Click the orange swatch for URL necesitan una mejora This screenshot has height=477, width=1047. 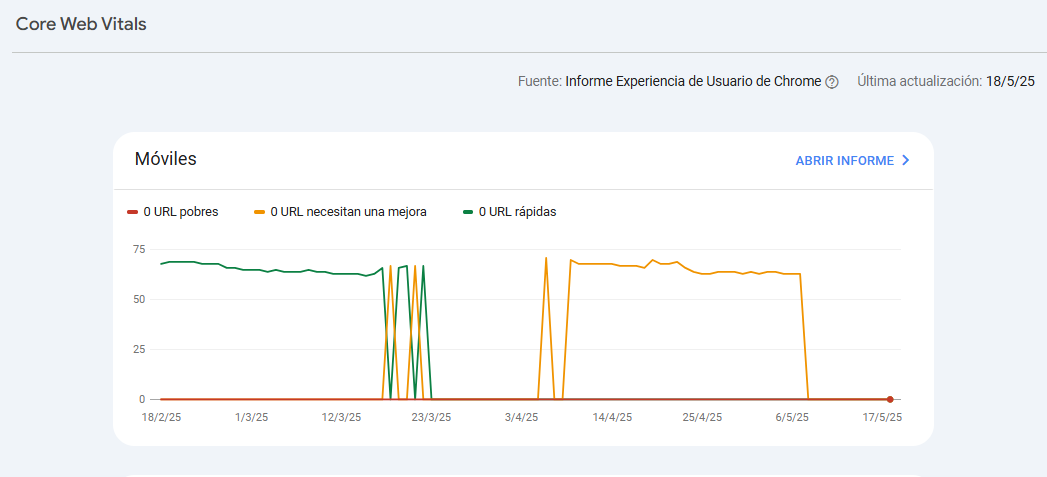coord(260,212)
